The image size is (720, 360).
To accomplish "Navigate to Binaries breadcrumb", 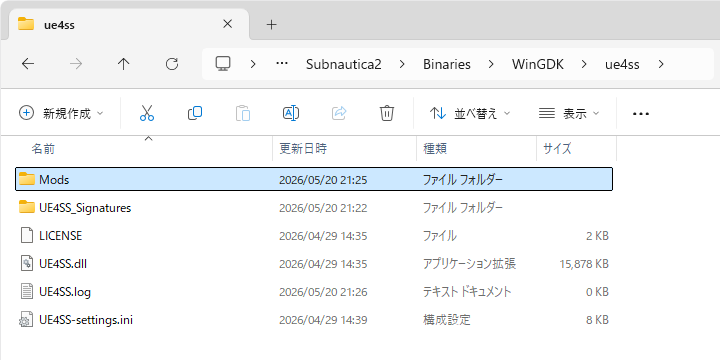I will click(x=447, y=64).
